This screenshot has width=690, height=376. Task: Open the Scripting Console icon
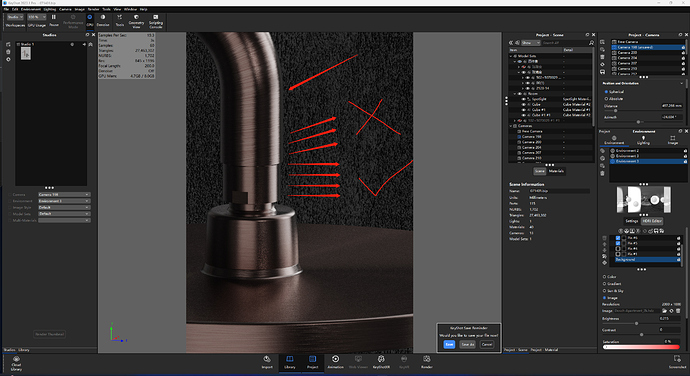point(155,21)
